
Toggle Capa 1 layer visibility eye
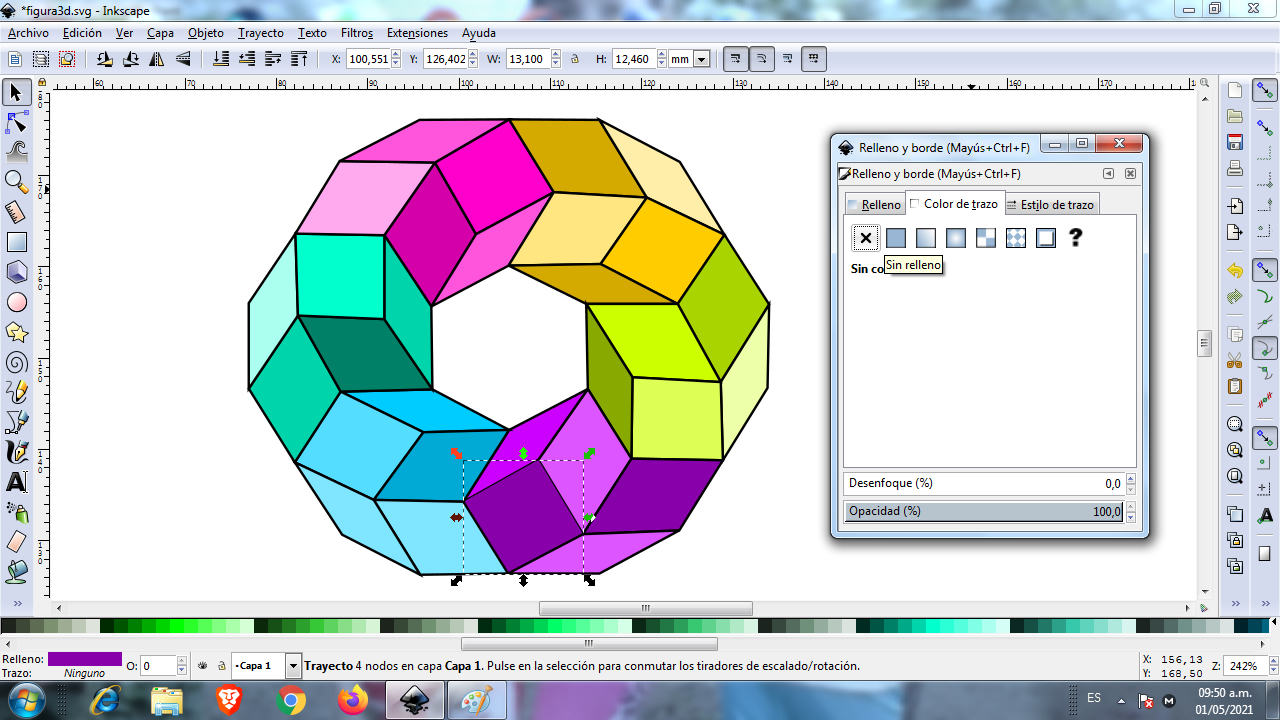coord(202,666)
